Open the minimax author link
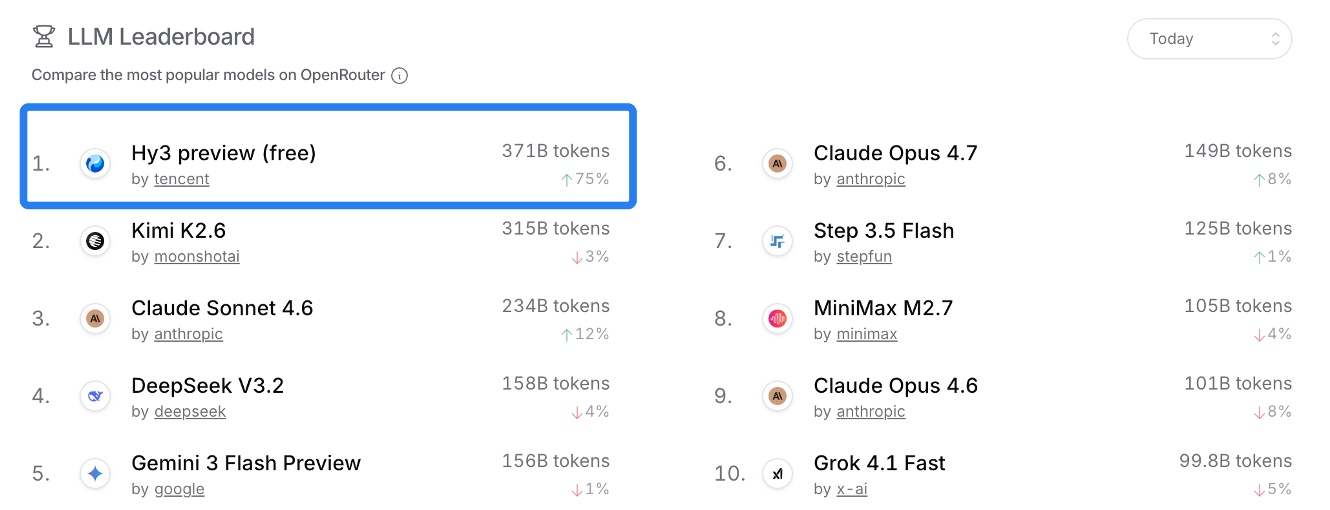1330x510 pixels. point(867,334)
